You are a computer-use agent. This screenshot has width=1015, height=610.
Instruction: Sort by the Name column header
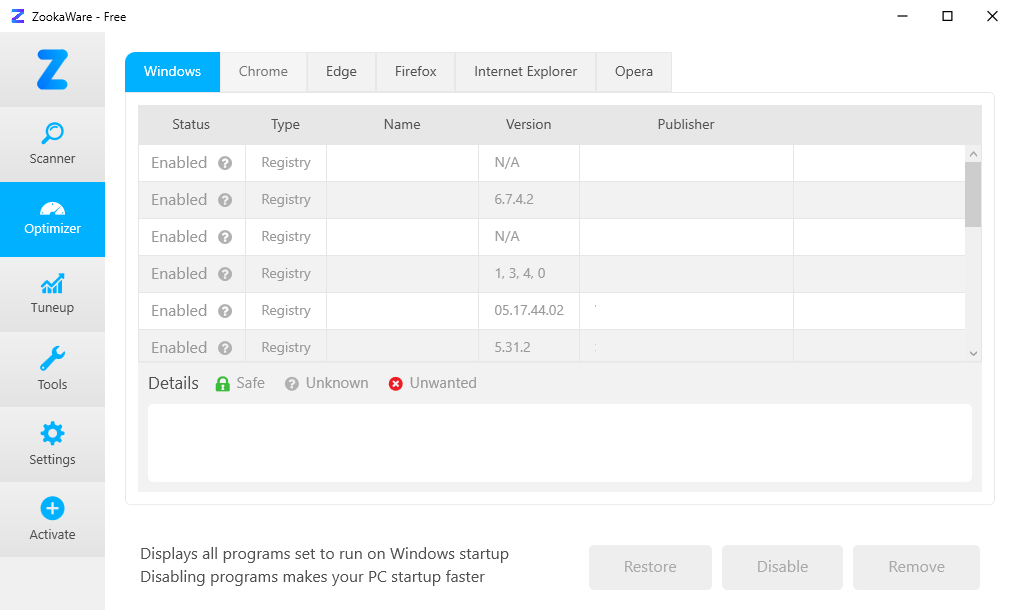(402, 124)
